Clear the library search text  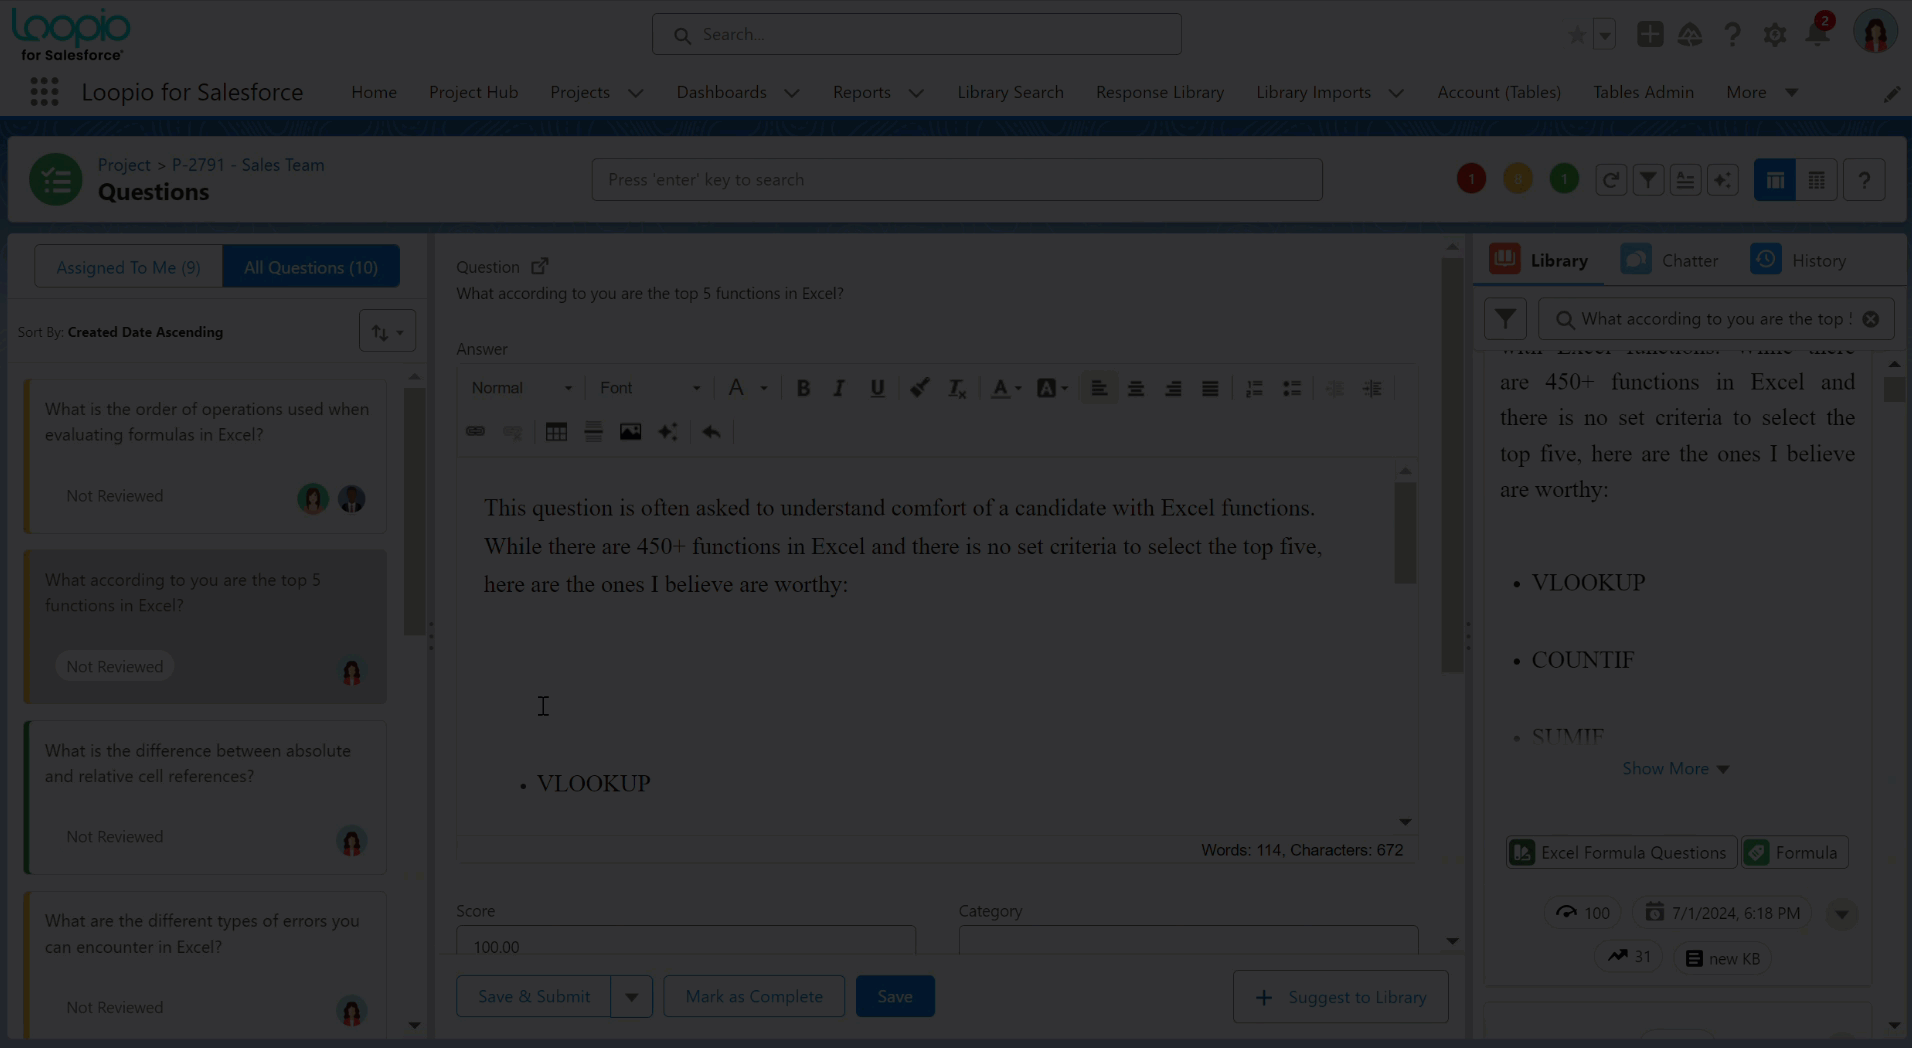[1870, 319]
